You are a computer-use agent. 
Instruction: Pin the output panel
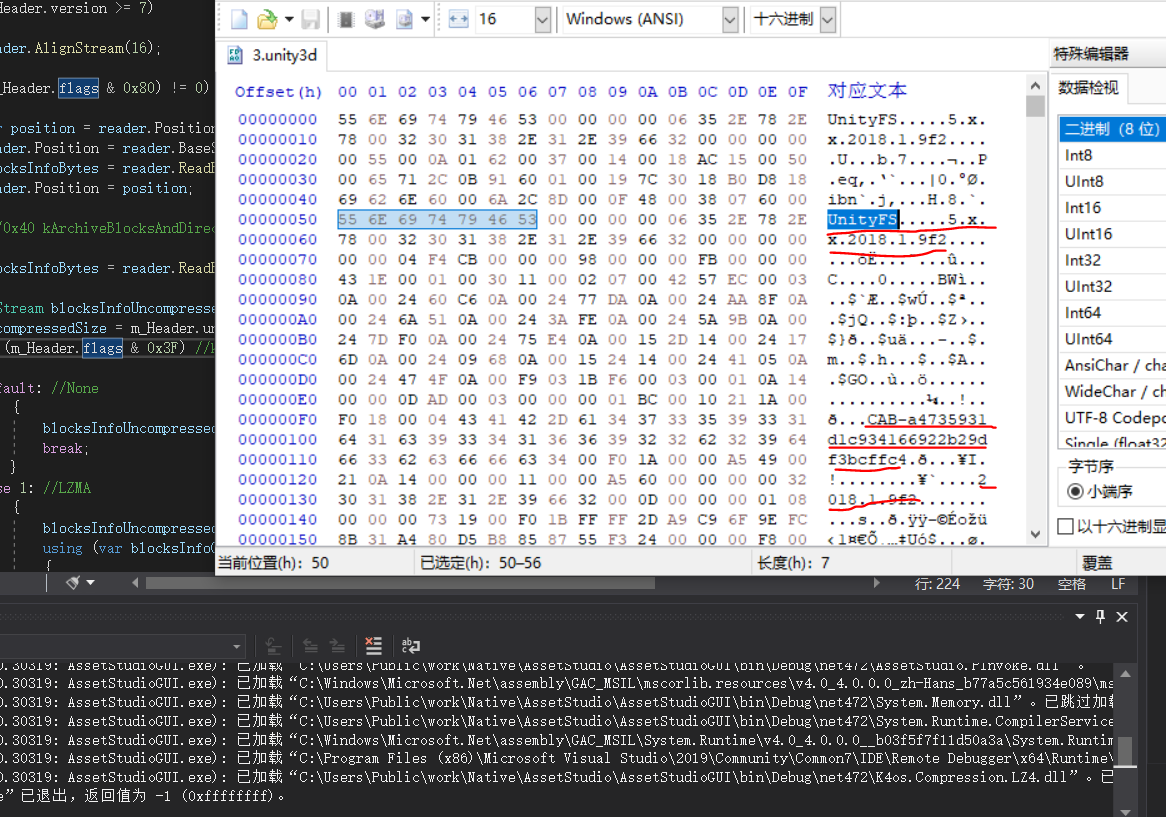click(x=1101, y=616)
